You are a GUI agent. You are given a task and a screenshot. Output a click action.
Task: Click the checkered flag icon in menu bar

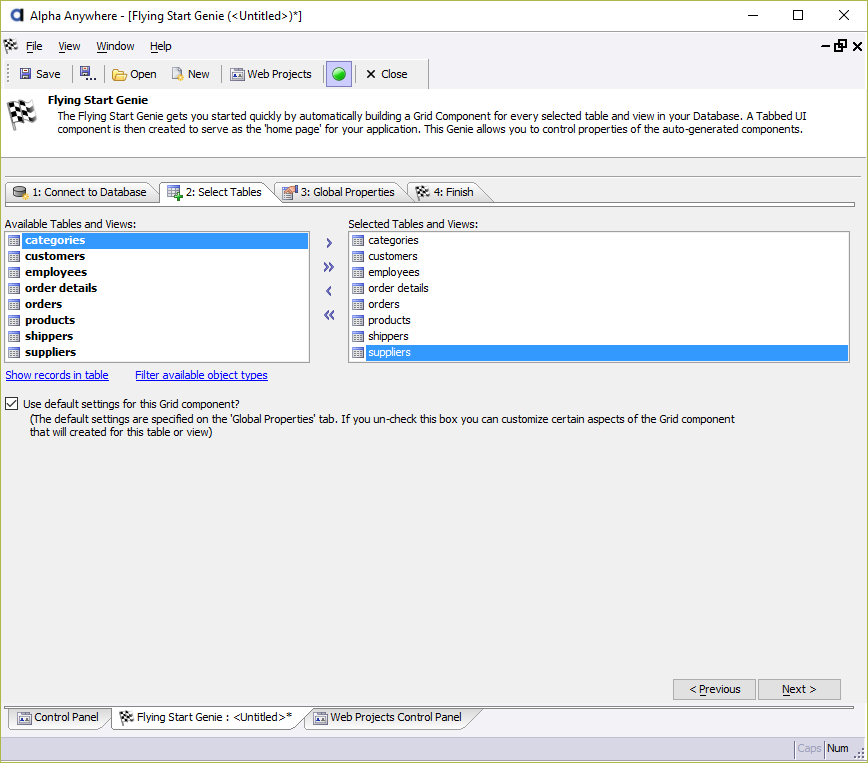tap(11, 46)
